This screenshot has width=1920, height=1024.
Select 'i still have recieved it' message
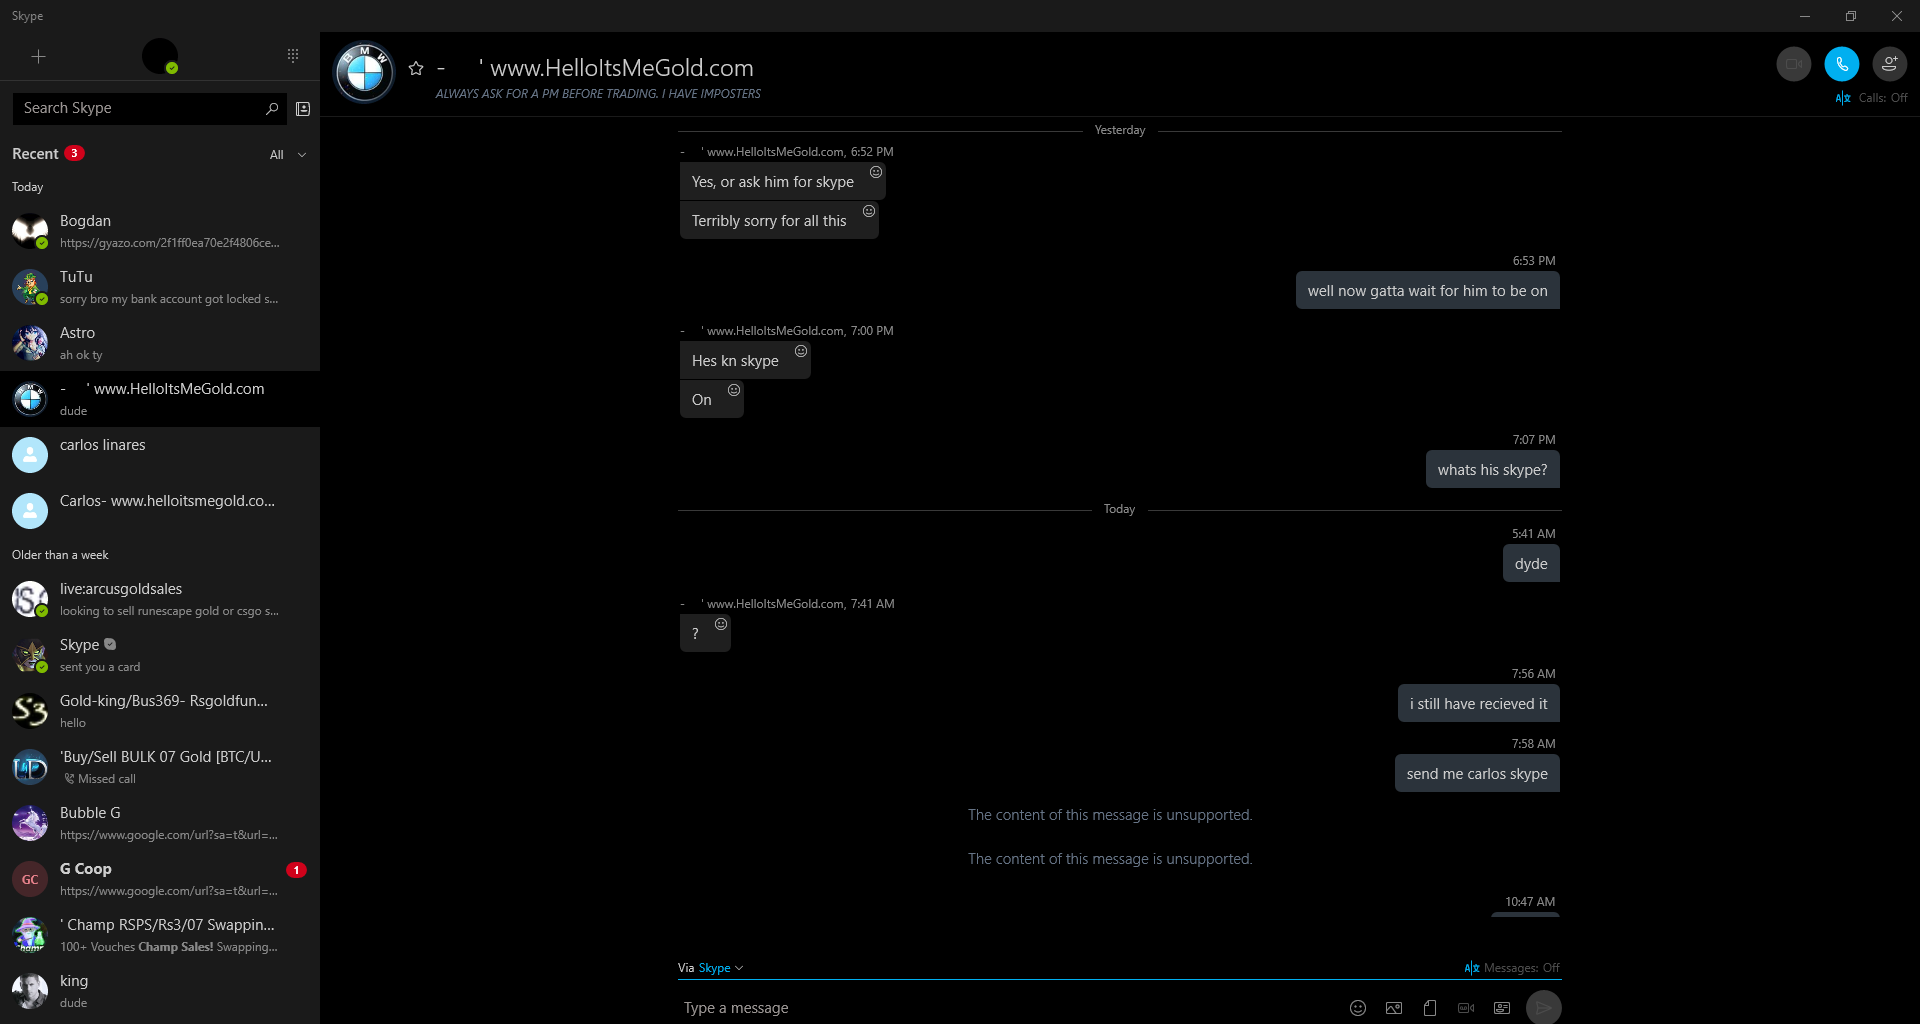[x=1479, y=704]
